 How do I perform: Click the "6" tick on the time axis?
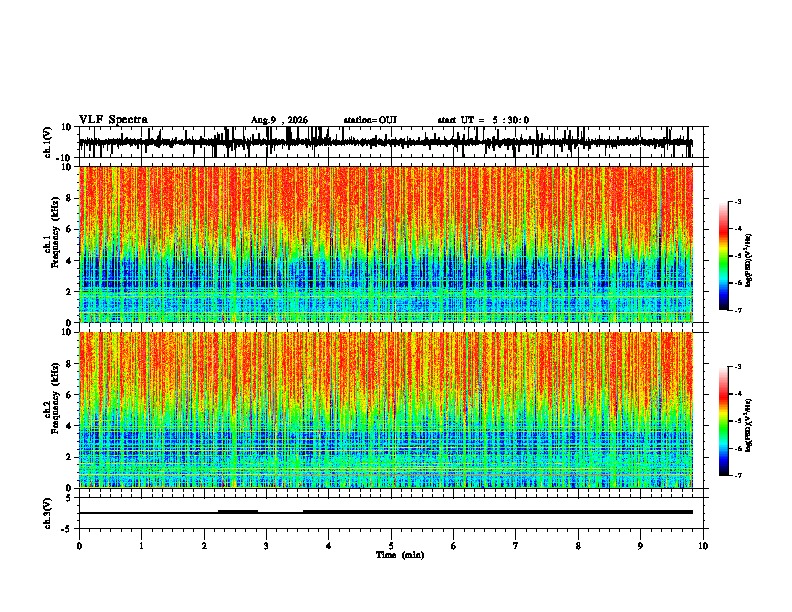pyautogui.click(x=454, y=546)
